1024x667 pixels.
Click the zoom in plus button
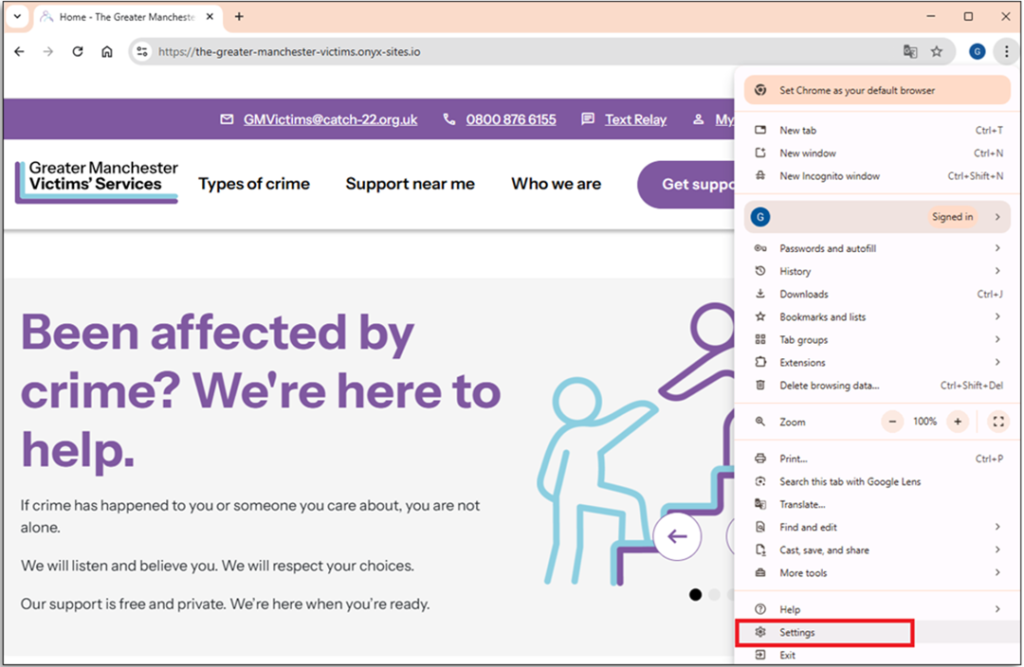pos(958,422)
